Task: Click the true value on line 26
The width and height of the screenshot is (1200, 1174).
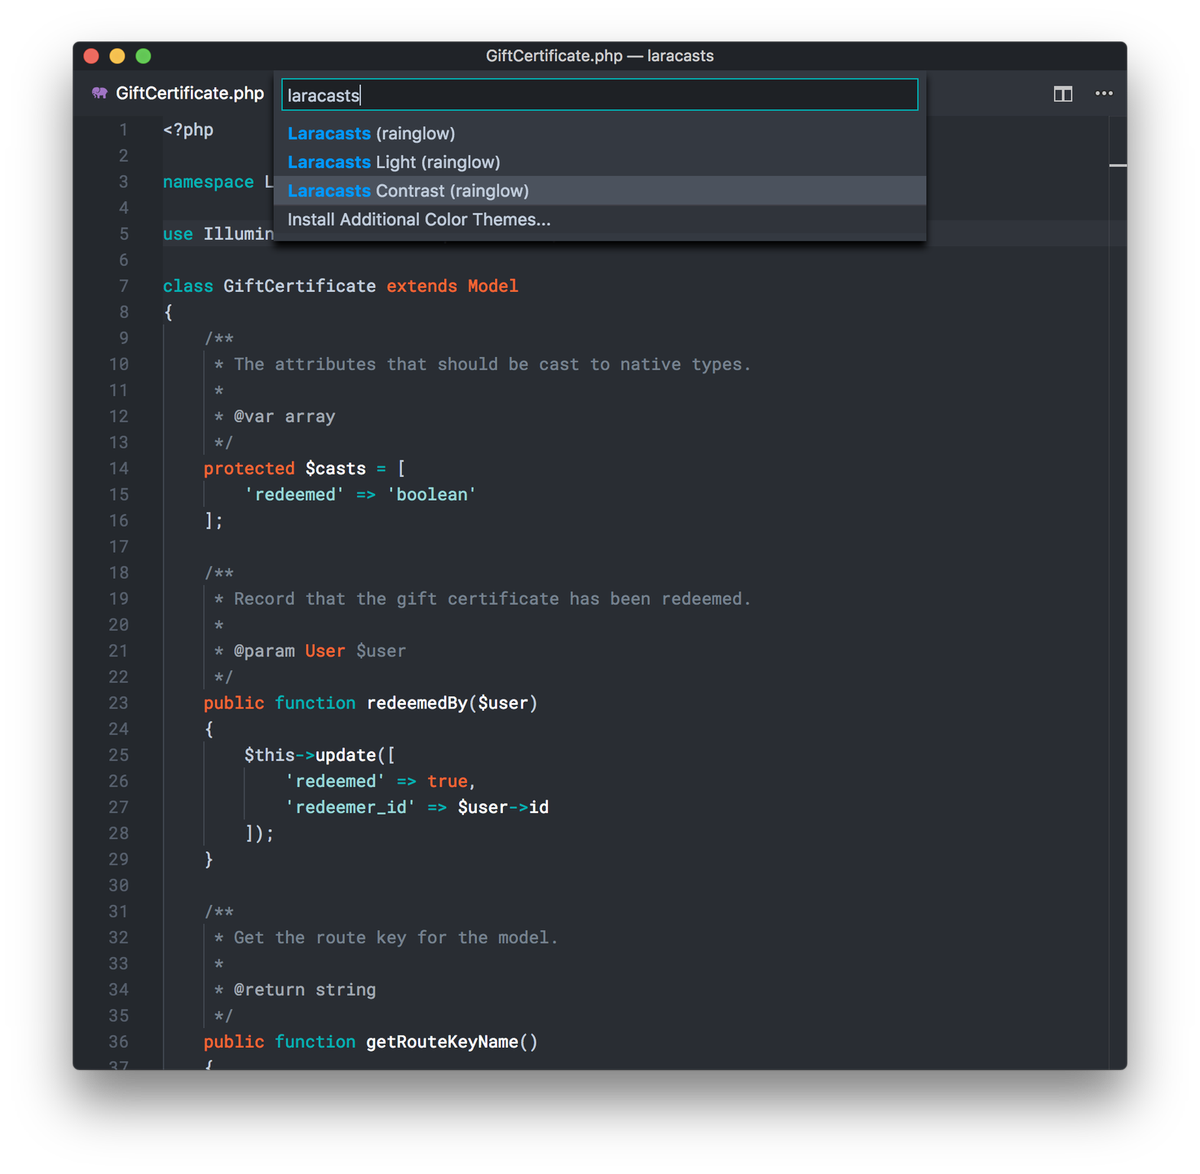Action: (x=447, y=781)
